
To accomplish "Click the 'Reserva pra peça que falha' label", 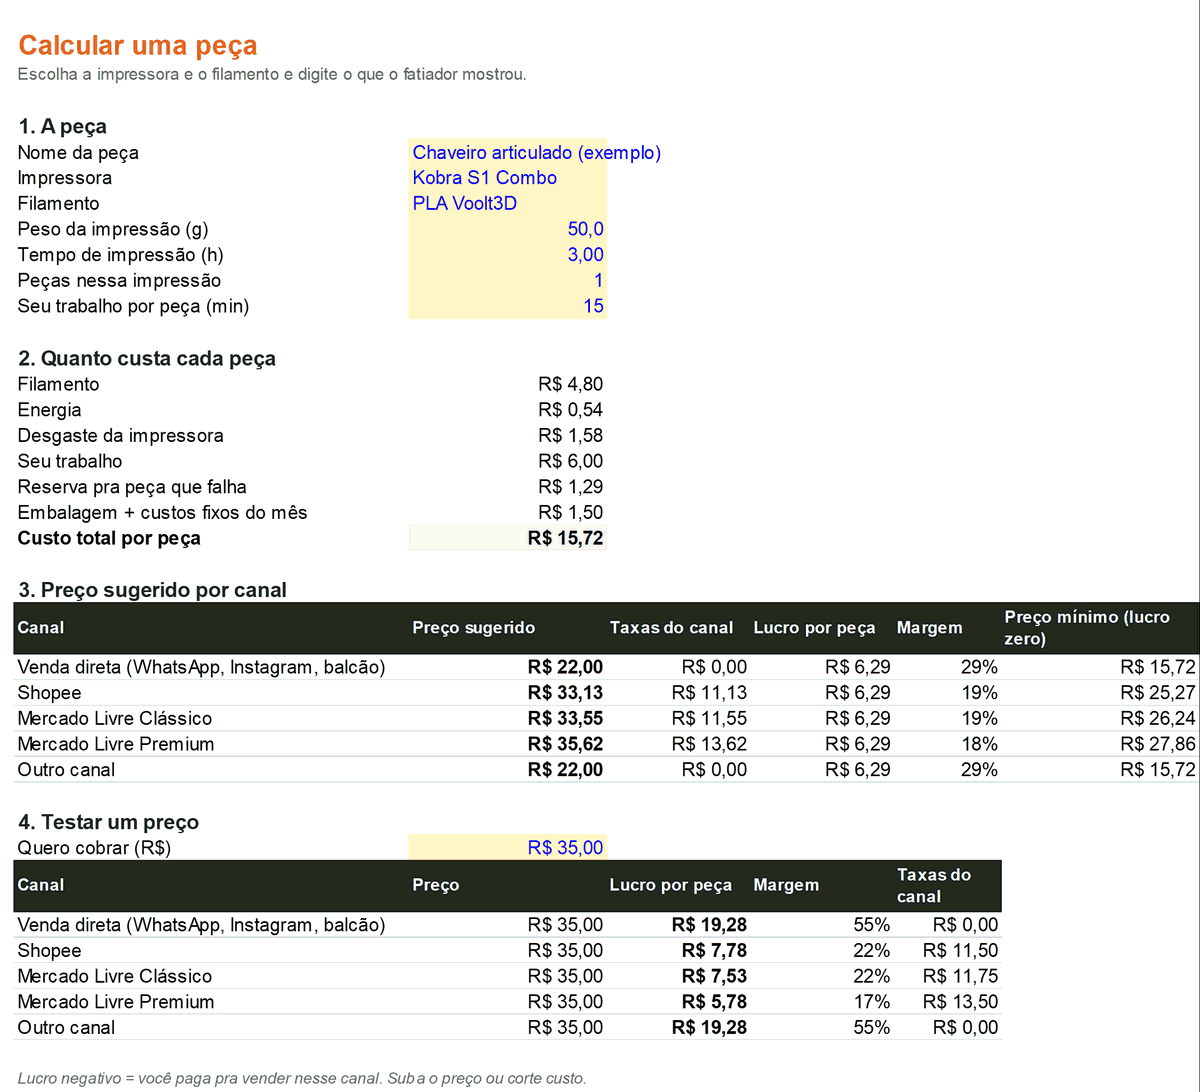I will tap(132, 487).
